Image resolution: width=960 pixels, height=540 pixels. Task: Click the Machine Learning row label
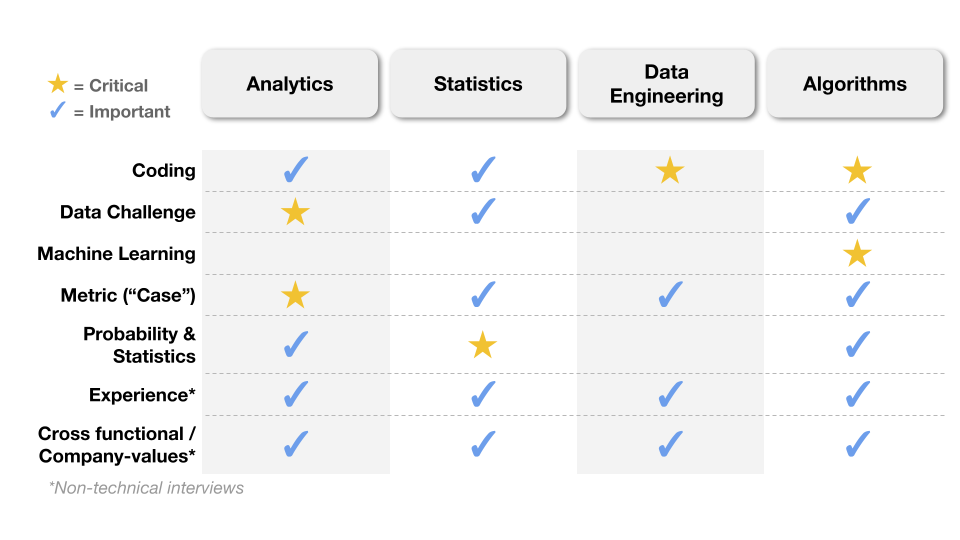pyautogui.click(x=116, y=253)
